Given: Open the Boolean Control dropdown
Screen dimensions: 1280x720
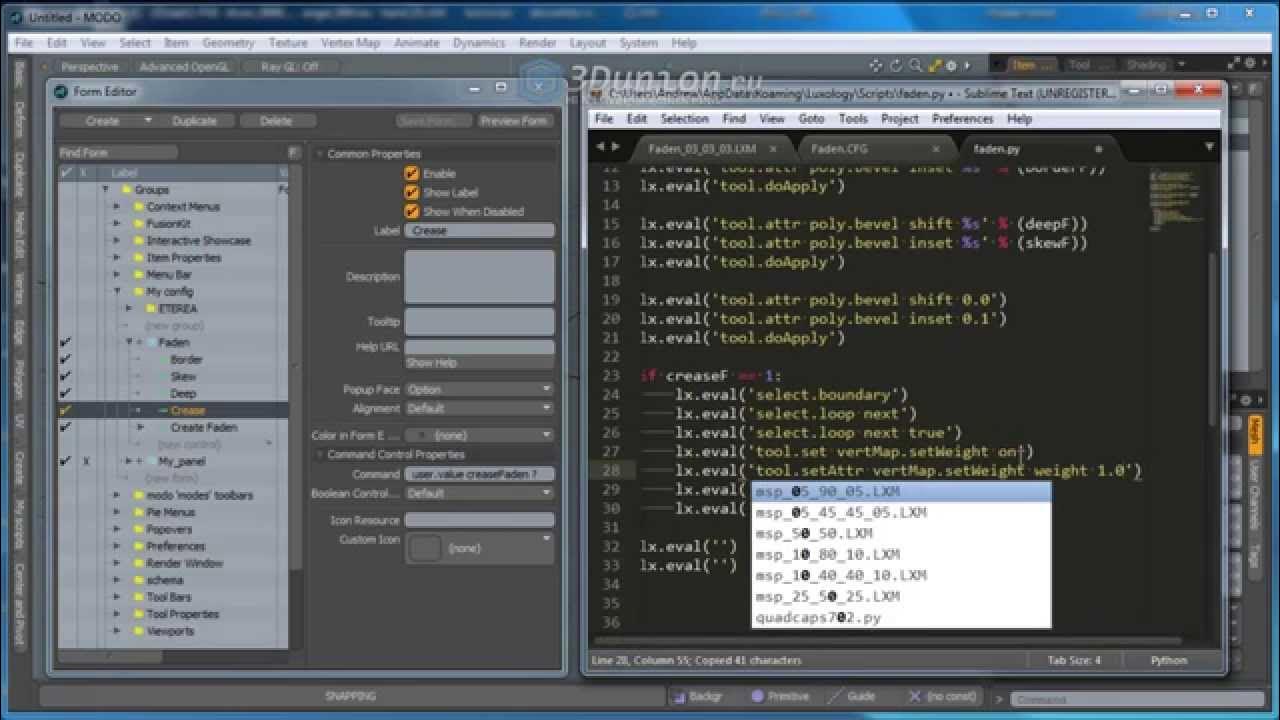Looking at the screenshot, I should [479, 493].
